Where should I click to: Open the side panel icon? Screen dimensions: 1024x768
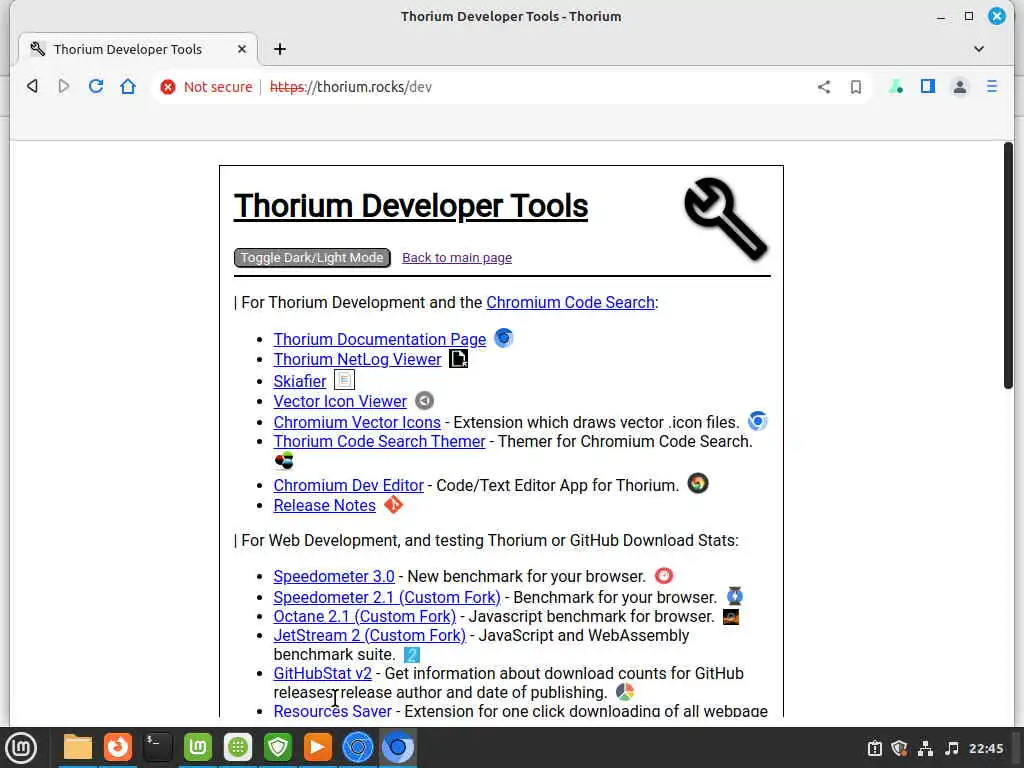tap(927, 86)
